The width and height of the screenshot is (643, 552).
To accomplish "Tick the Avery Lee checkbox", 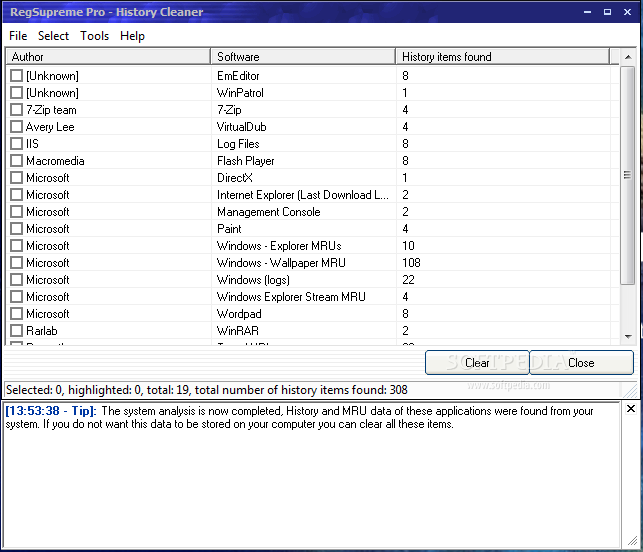I will click(16, 127).
